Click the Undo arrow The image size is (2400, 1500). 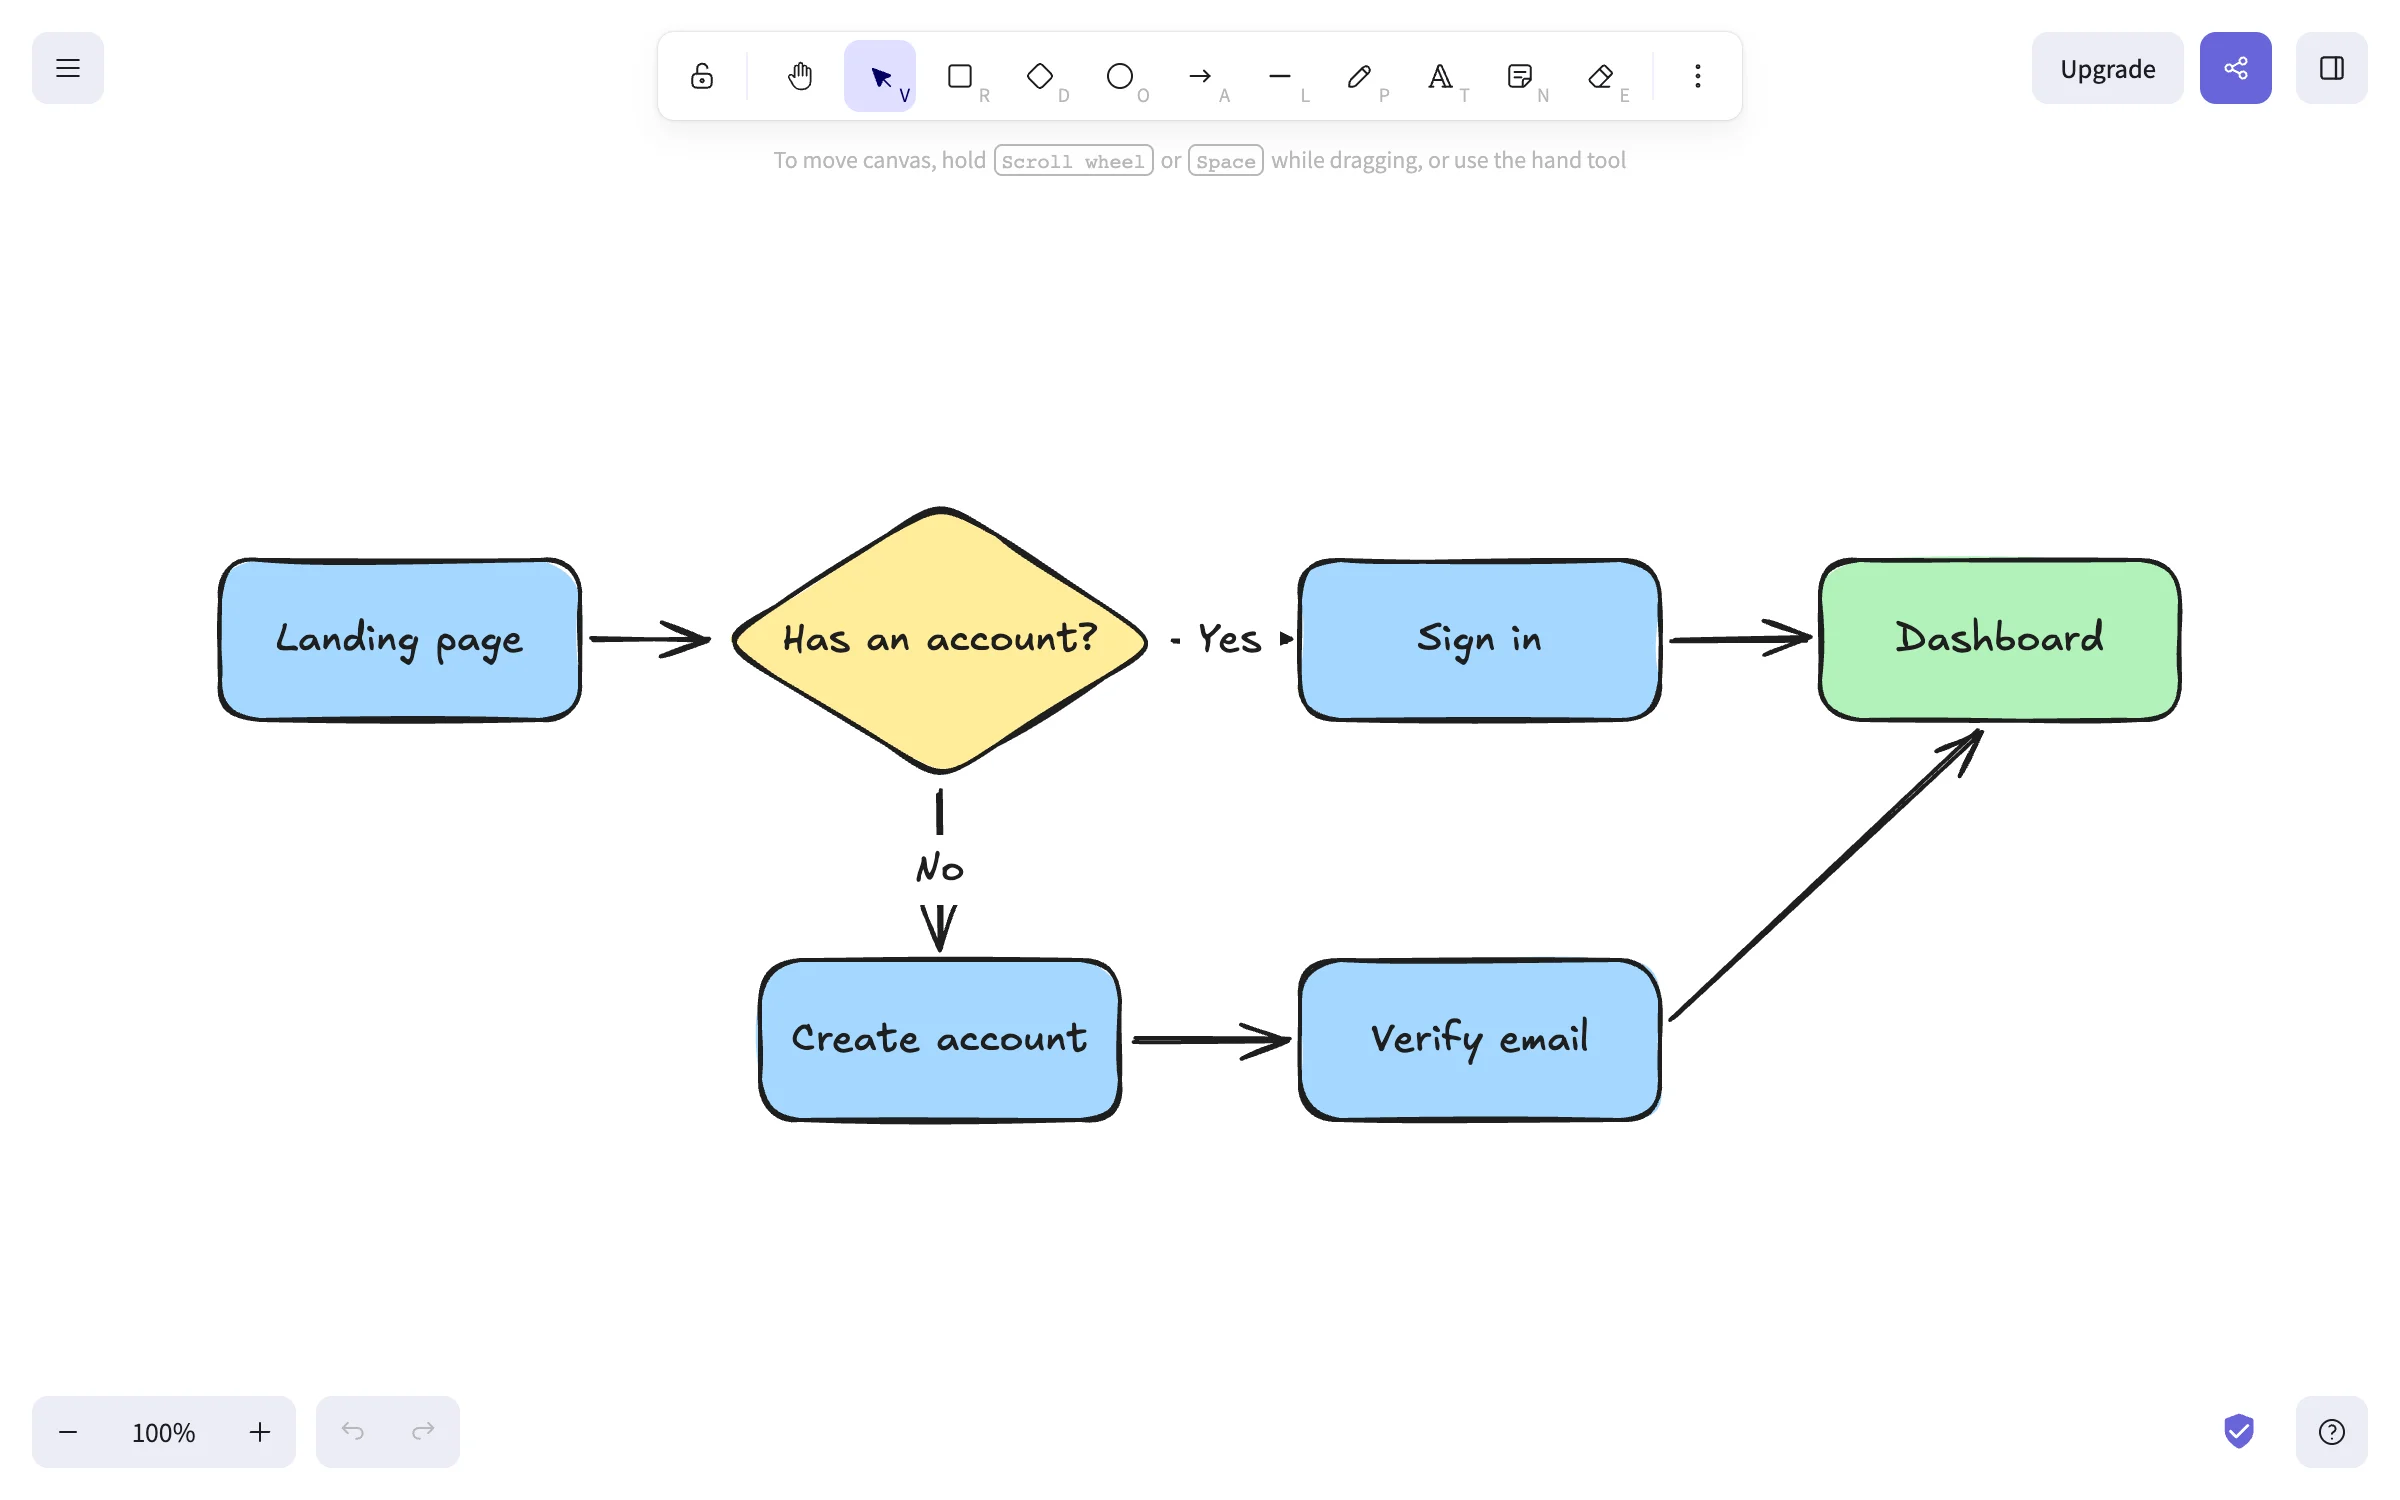pos(352,1432)
